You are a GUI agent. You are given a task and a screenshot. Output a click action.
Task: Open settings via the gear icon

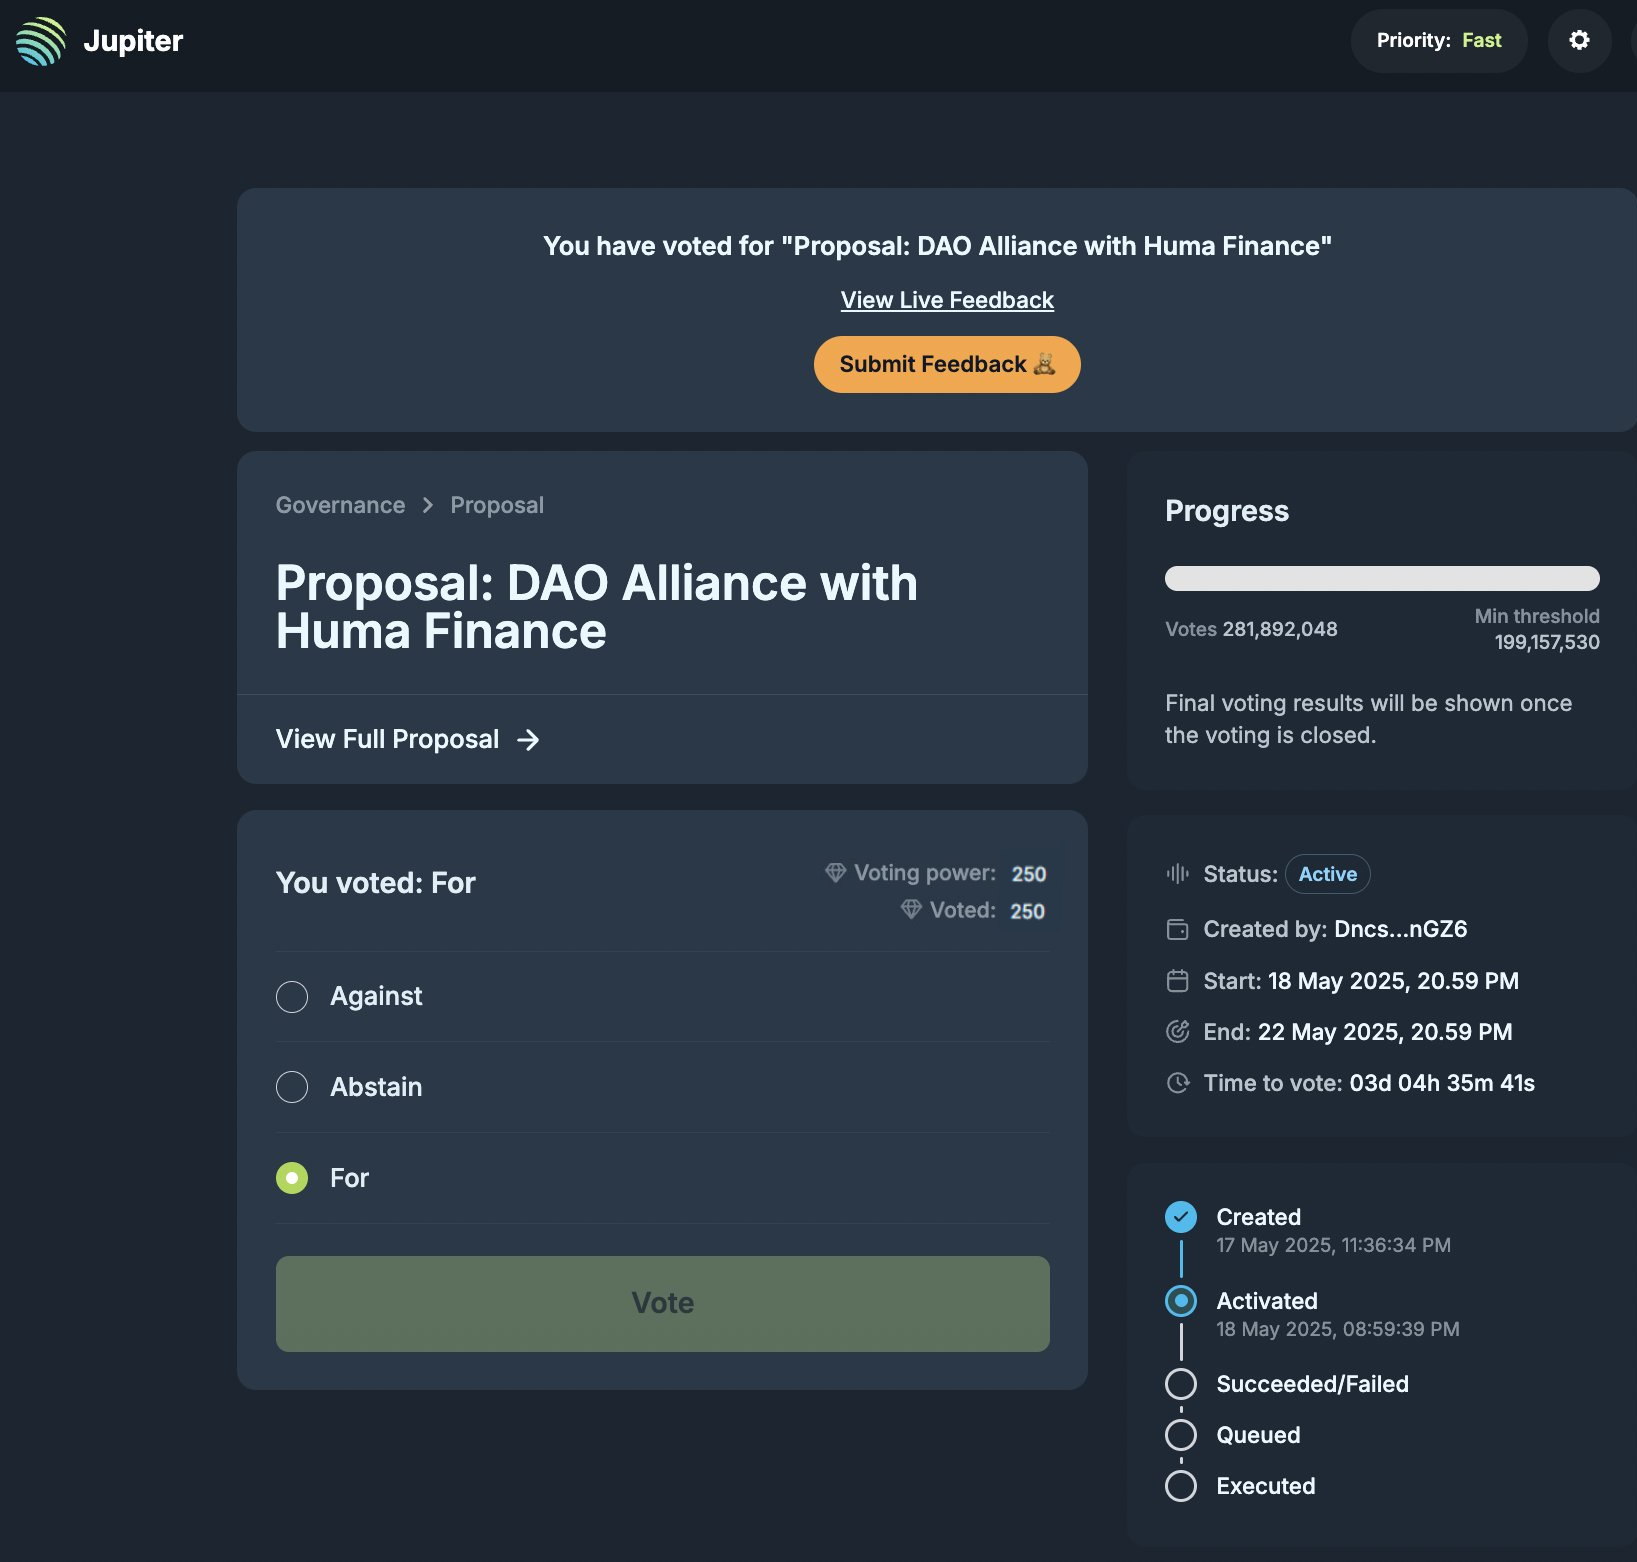tap(1579, 40)
